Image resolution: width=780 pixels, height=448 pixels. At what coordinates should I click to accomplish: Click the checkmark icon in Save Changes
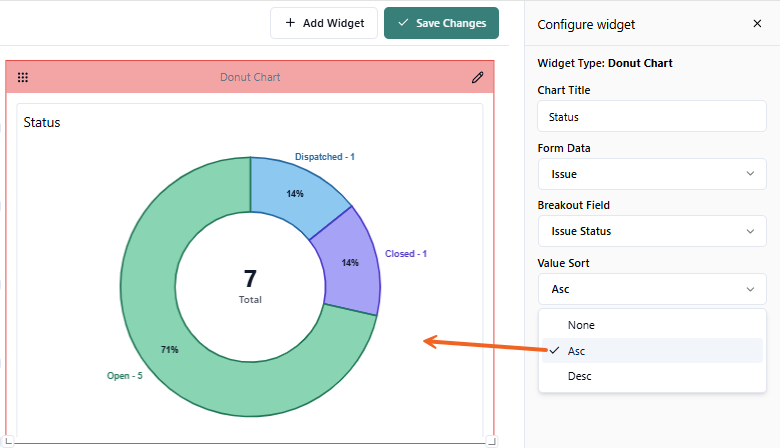pyautogui.click(x=403, y=23)
